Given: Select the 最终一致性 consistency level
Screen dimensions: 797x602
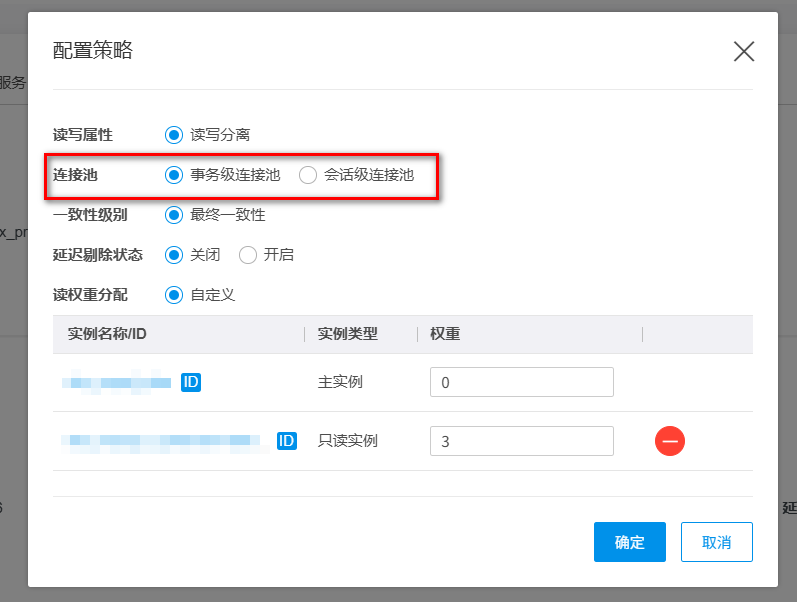Looking at the screenshot, I should click(174, 215).
